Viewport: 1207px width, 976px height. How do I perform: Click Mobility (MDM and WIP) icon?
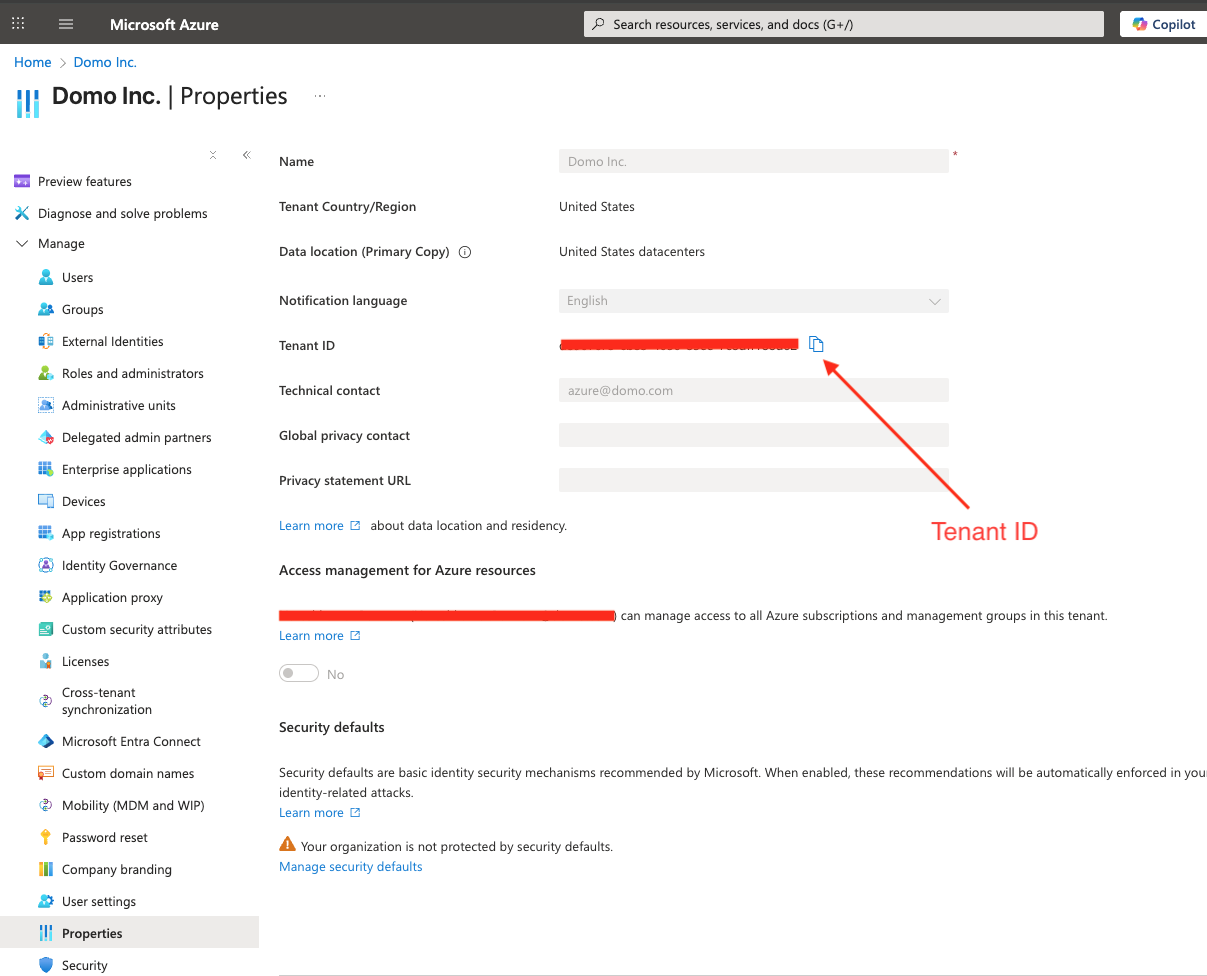pyautogui.click(x=46, y=805)
